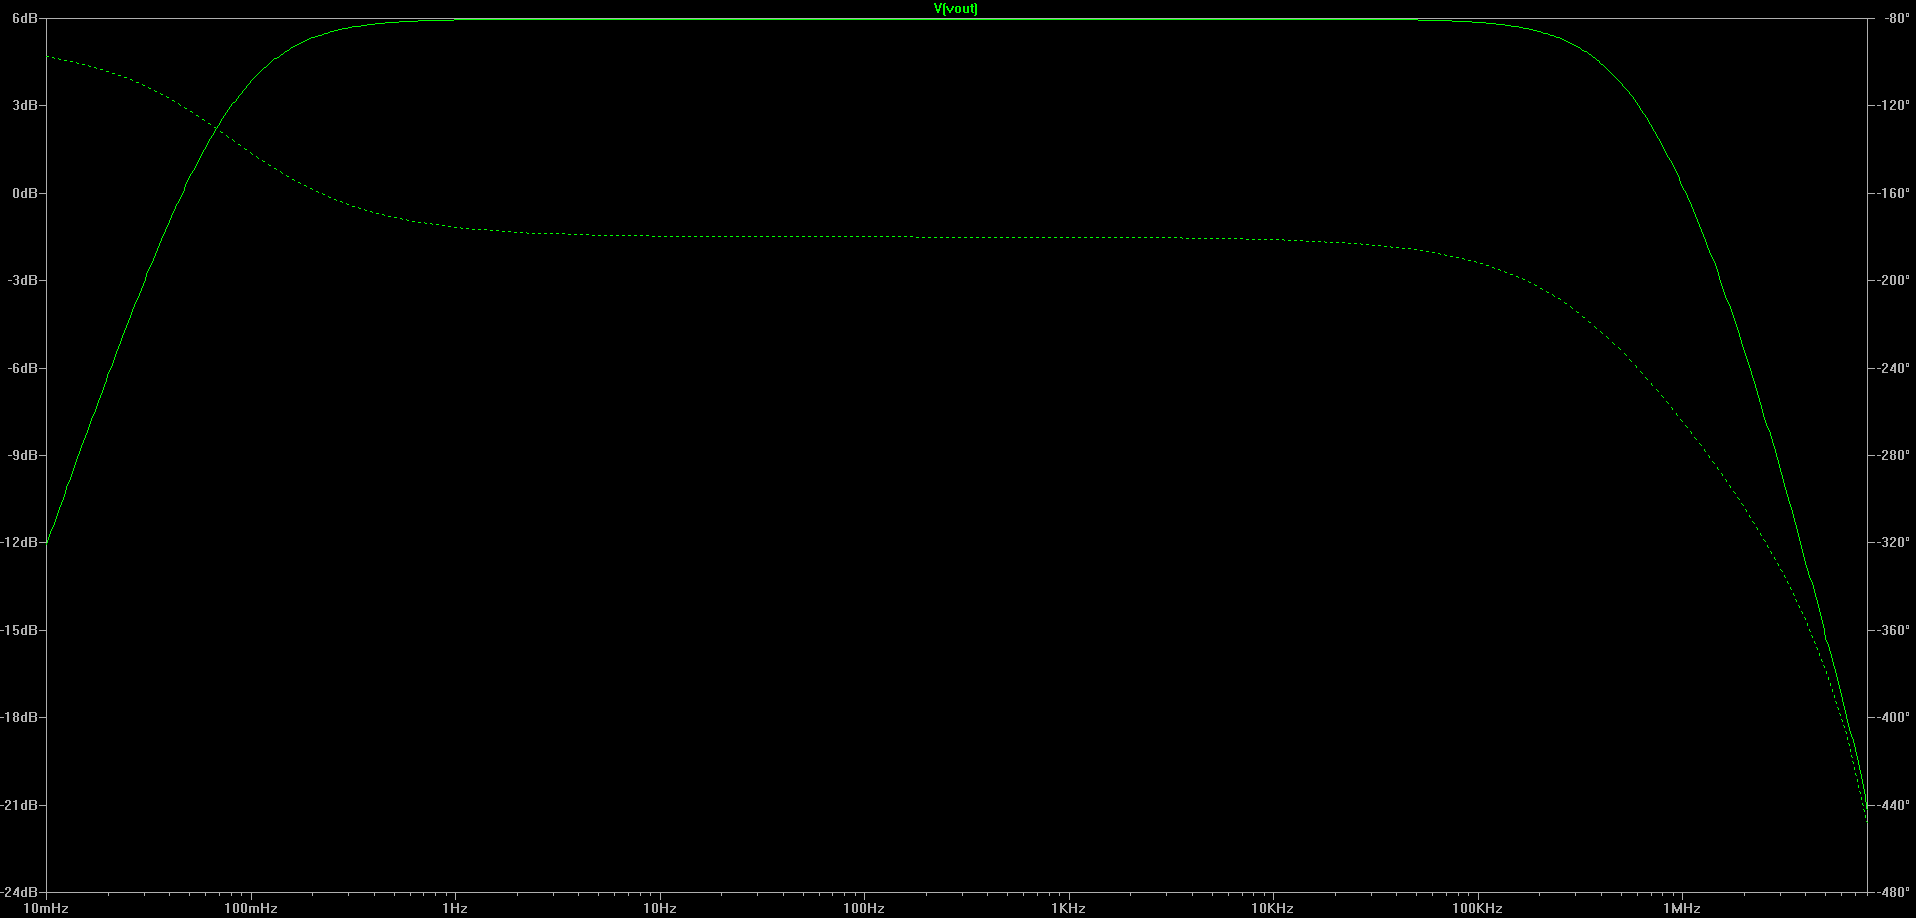Click the -200° phase axis label

pos(1893,281)
